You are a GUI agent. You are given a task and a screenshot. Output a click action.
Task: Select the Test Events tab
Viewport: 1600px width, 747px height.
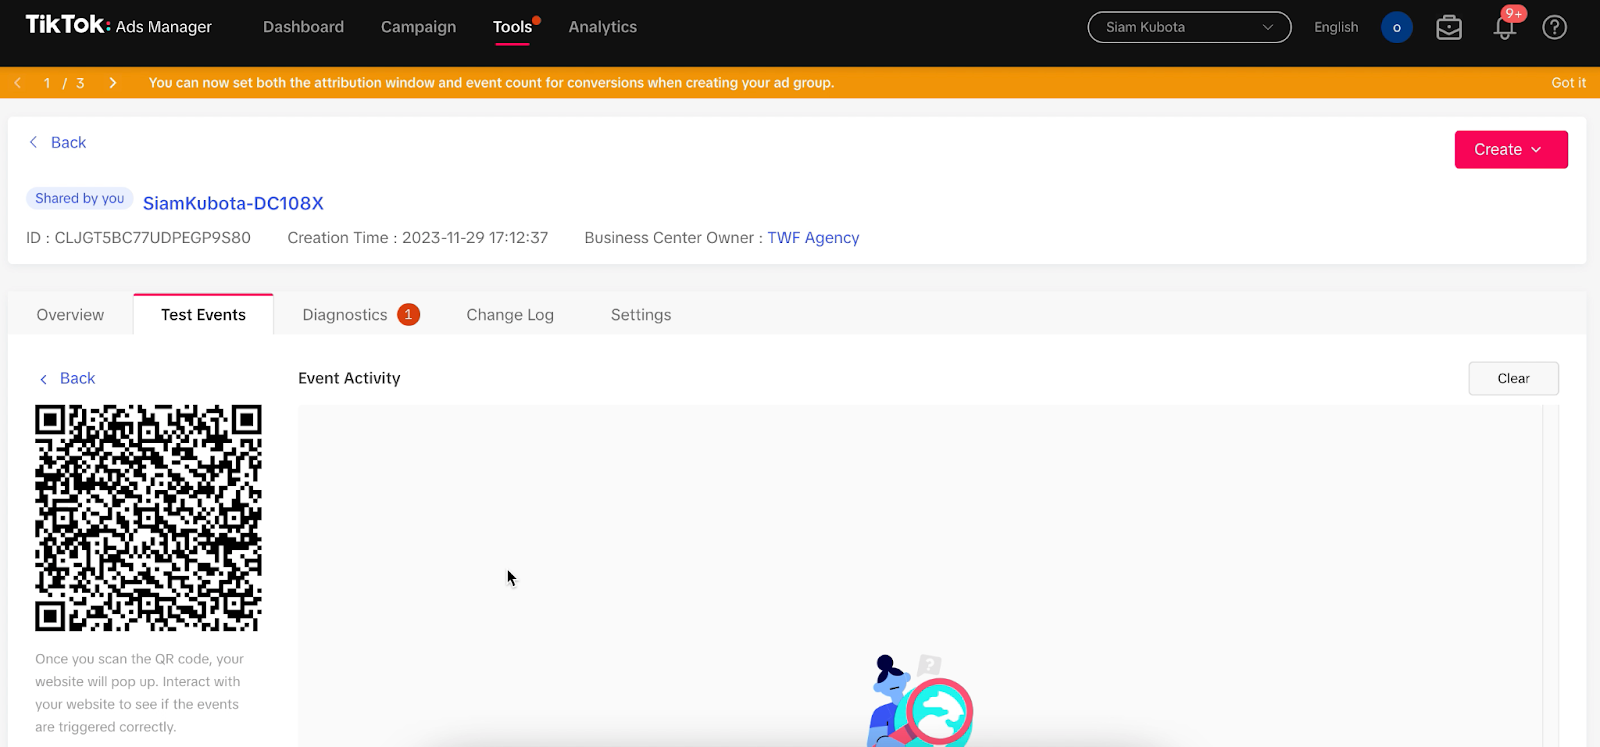click(203, 314)
